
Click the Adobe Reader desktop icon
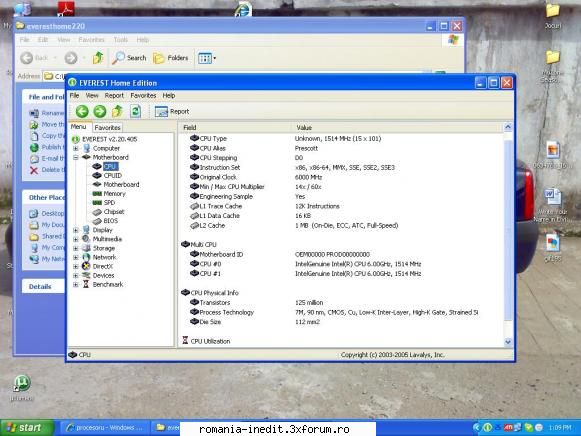66,9
